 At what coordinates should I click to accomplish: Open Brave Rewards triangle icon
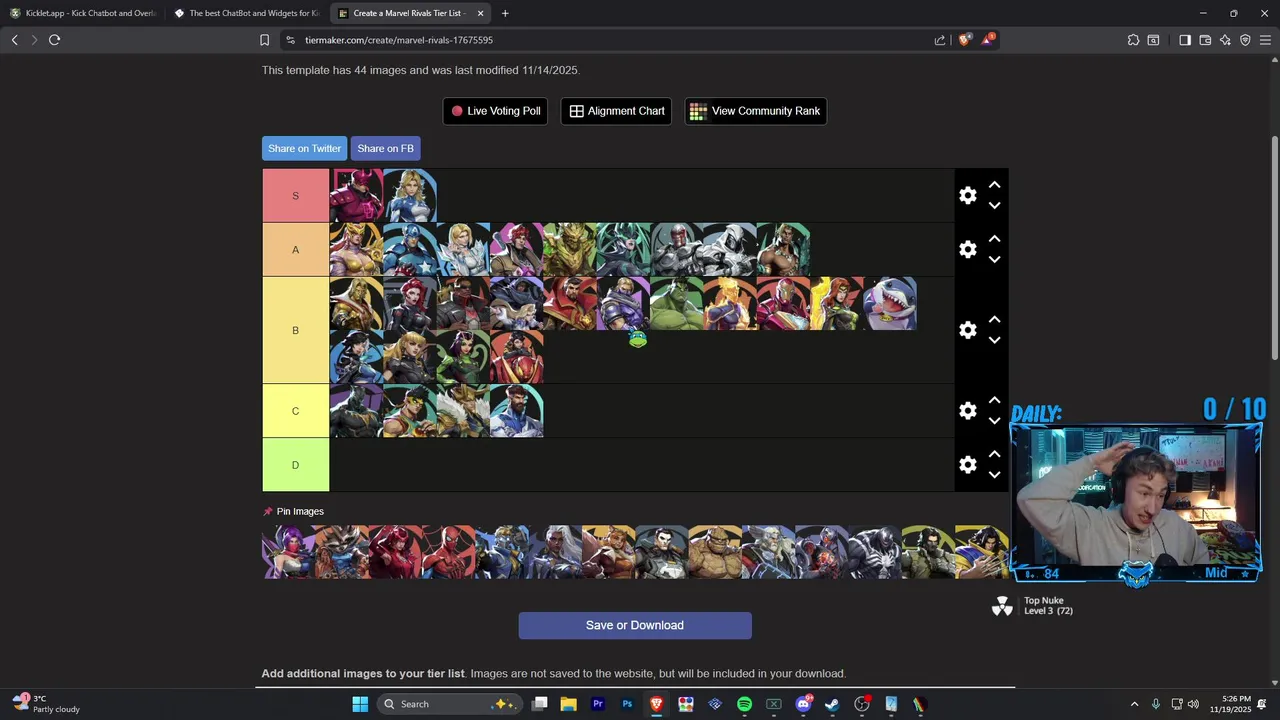click(988, 40)
